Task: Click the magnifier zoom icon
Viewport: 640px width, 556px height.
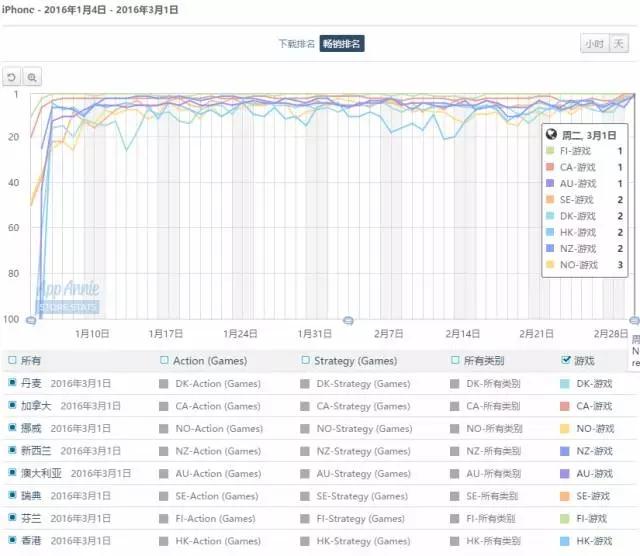Action: [x=32, y=77]
